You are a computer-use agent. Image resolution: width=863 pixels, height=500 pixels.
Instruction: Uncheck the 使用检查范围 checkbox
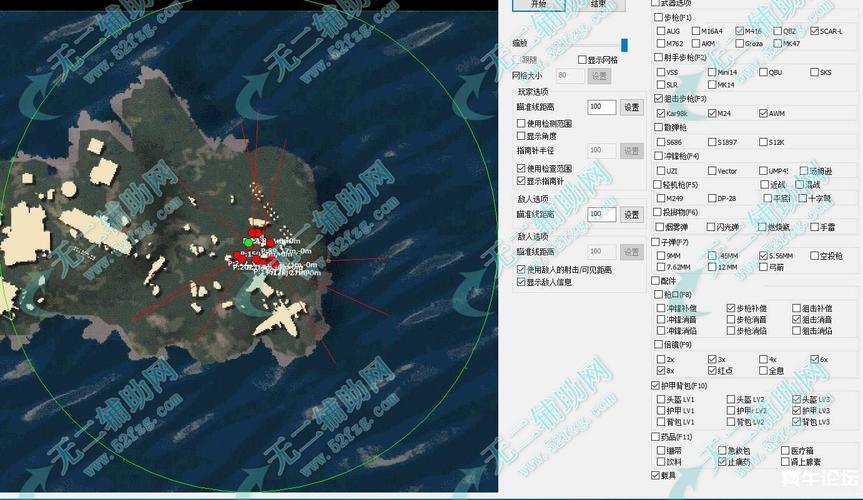click(521, 168)
